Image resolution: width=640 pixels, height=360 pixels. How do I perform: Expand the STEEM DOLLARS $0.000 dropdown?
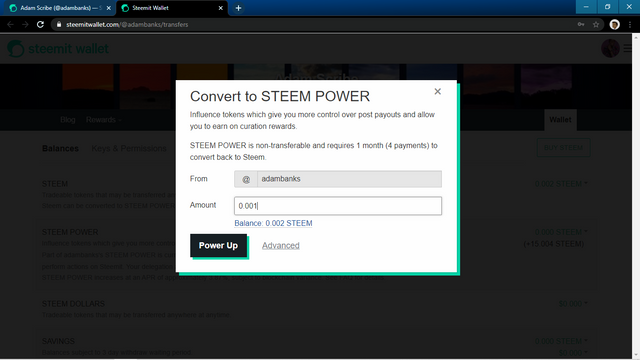point(573,304)
